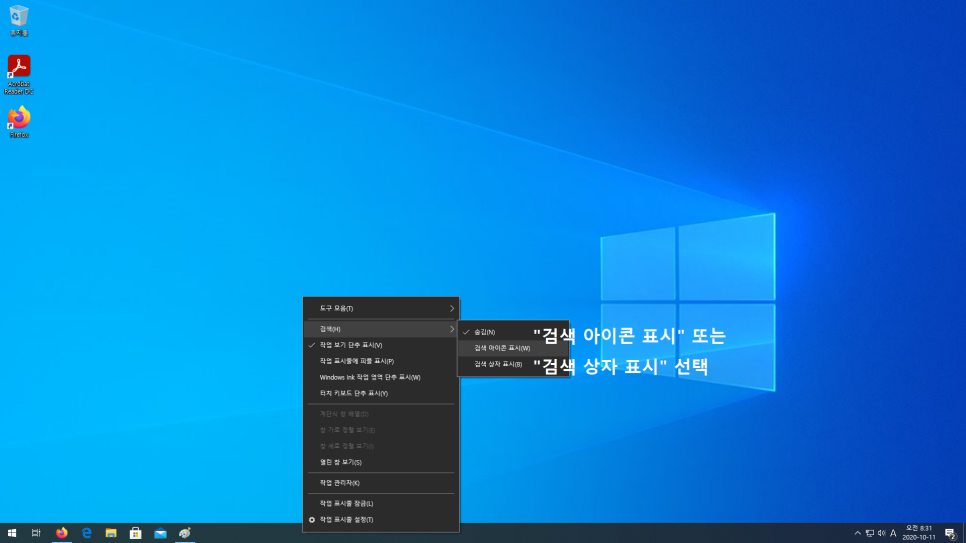
Task: Open Task View from the taskbar
Action: (36, 533)
